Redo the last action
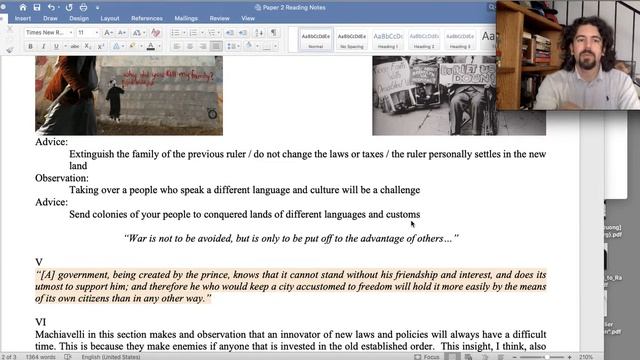Viewport: 640px width, 360px height. tap(69, 7)
